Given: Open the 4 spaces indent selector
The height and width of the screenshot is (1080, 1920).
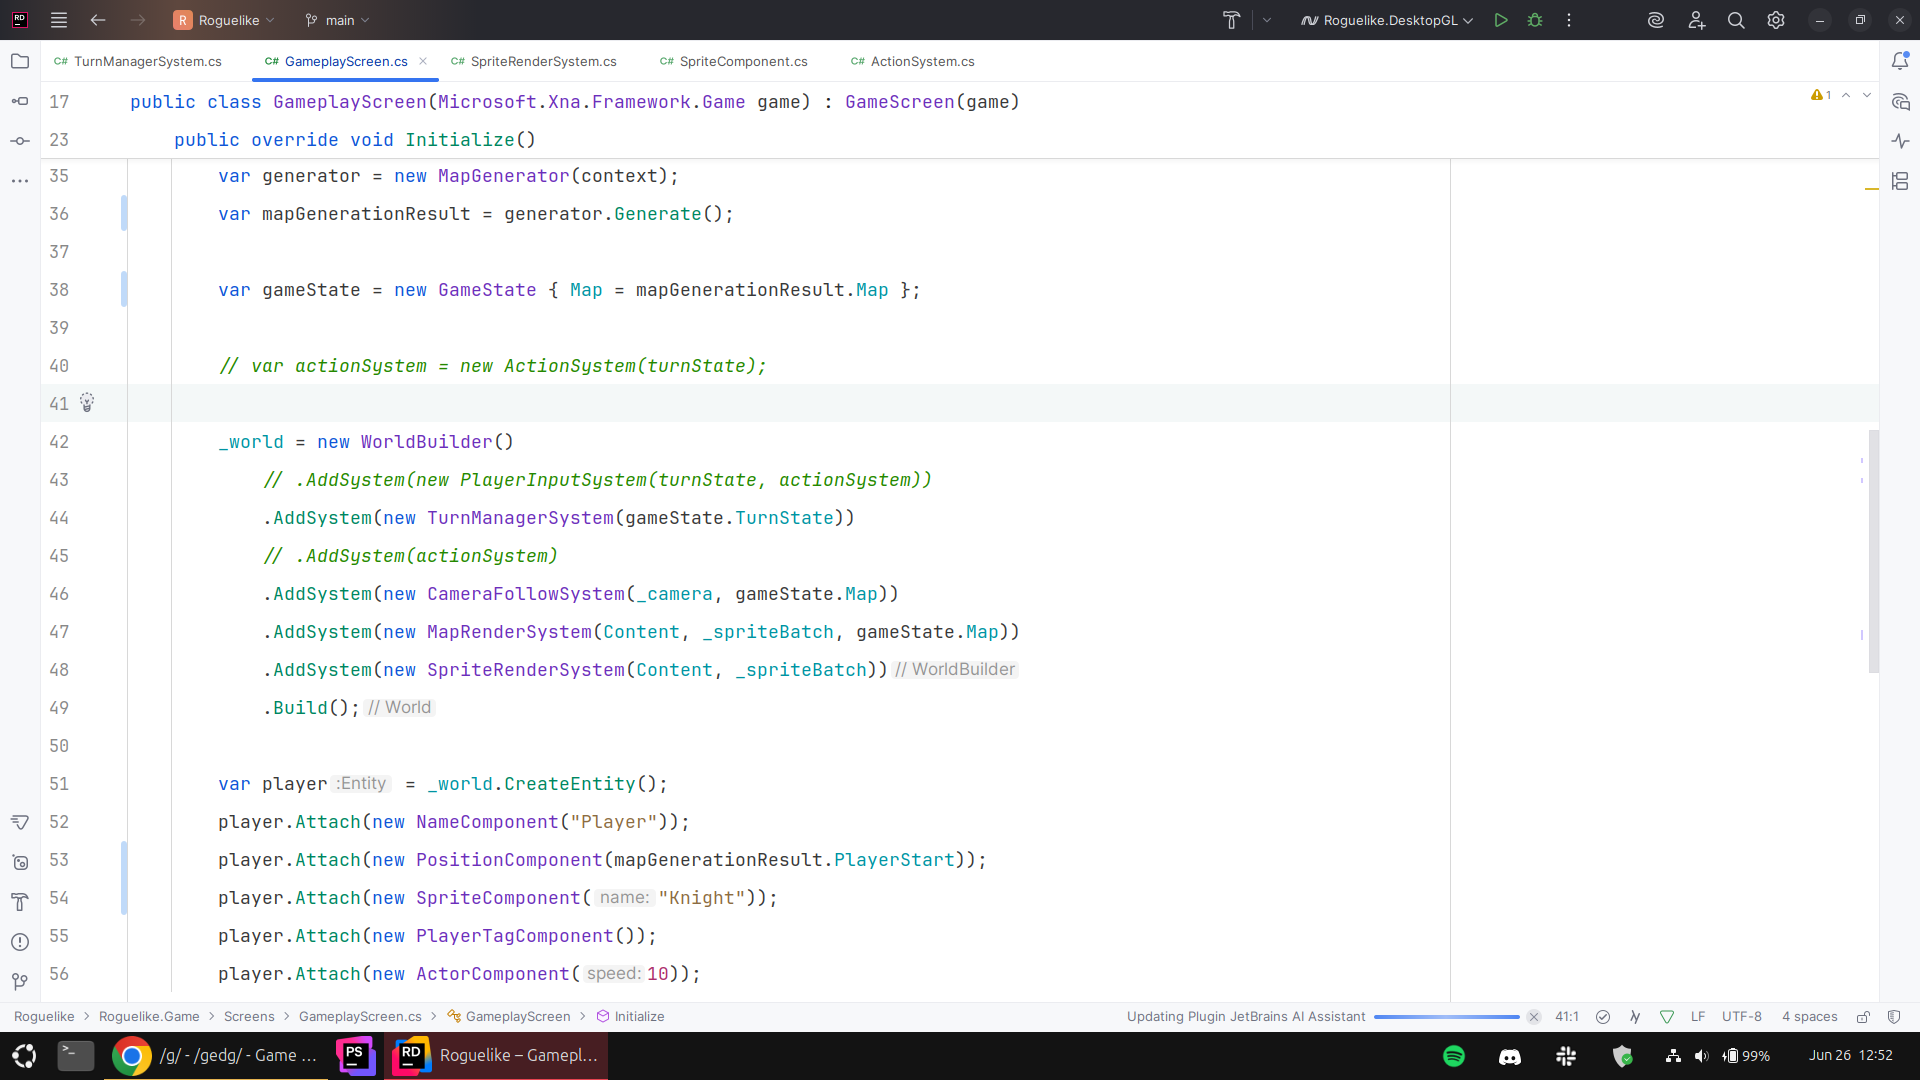Looking at the screenshot, I should pyautogui.click(x=1810, y=1017).
